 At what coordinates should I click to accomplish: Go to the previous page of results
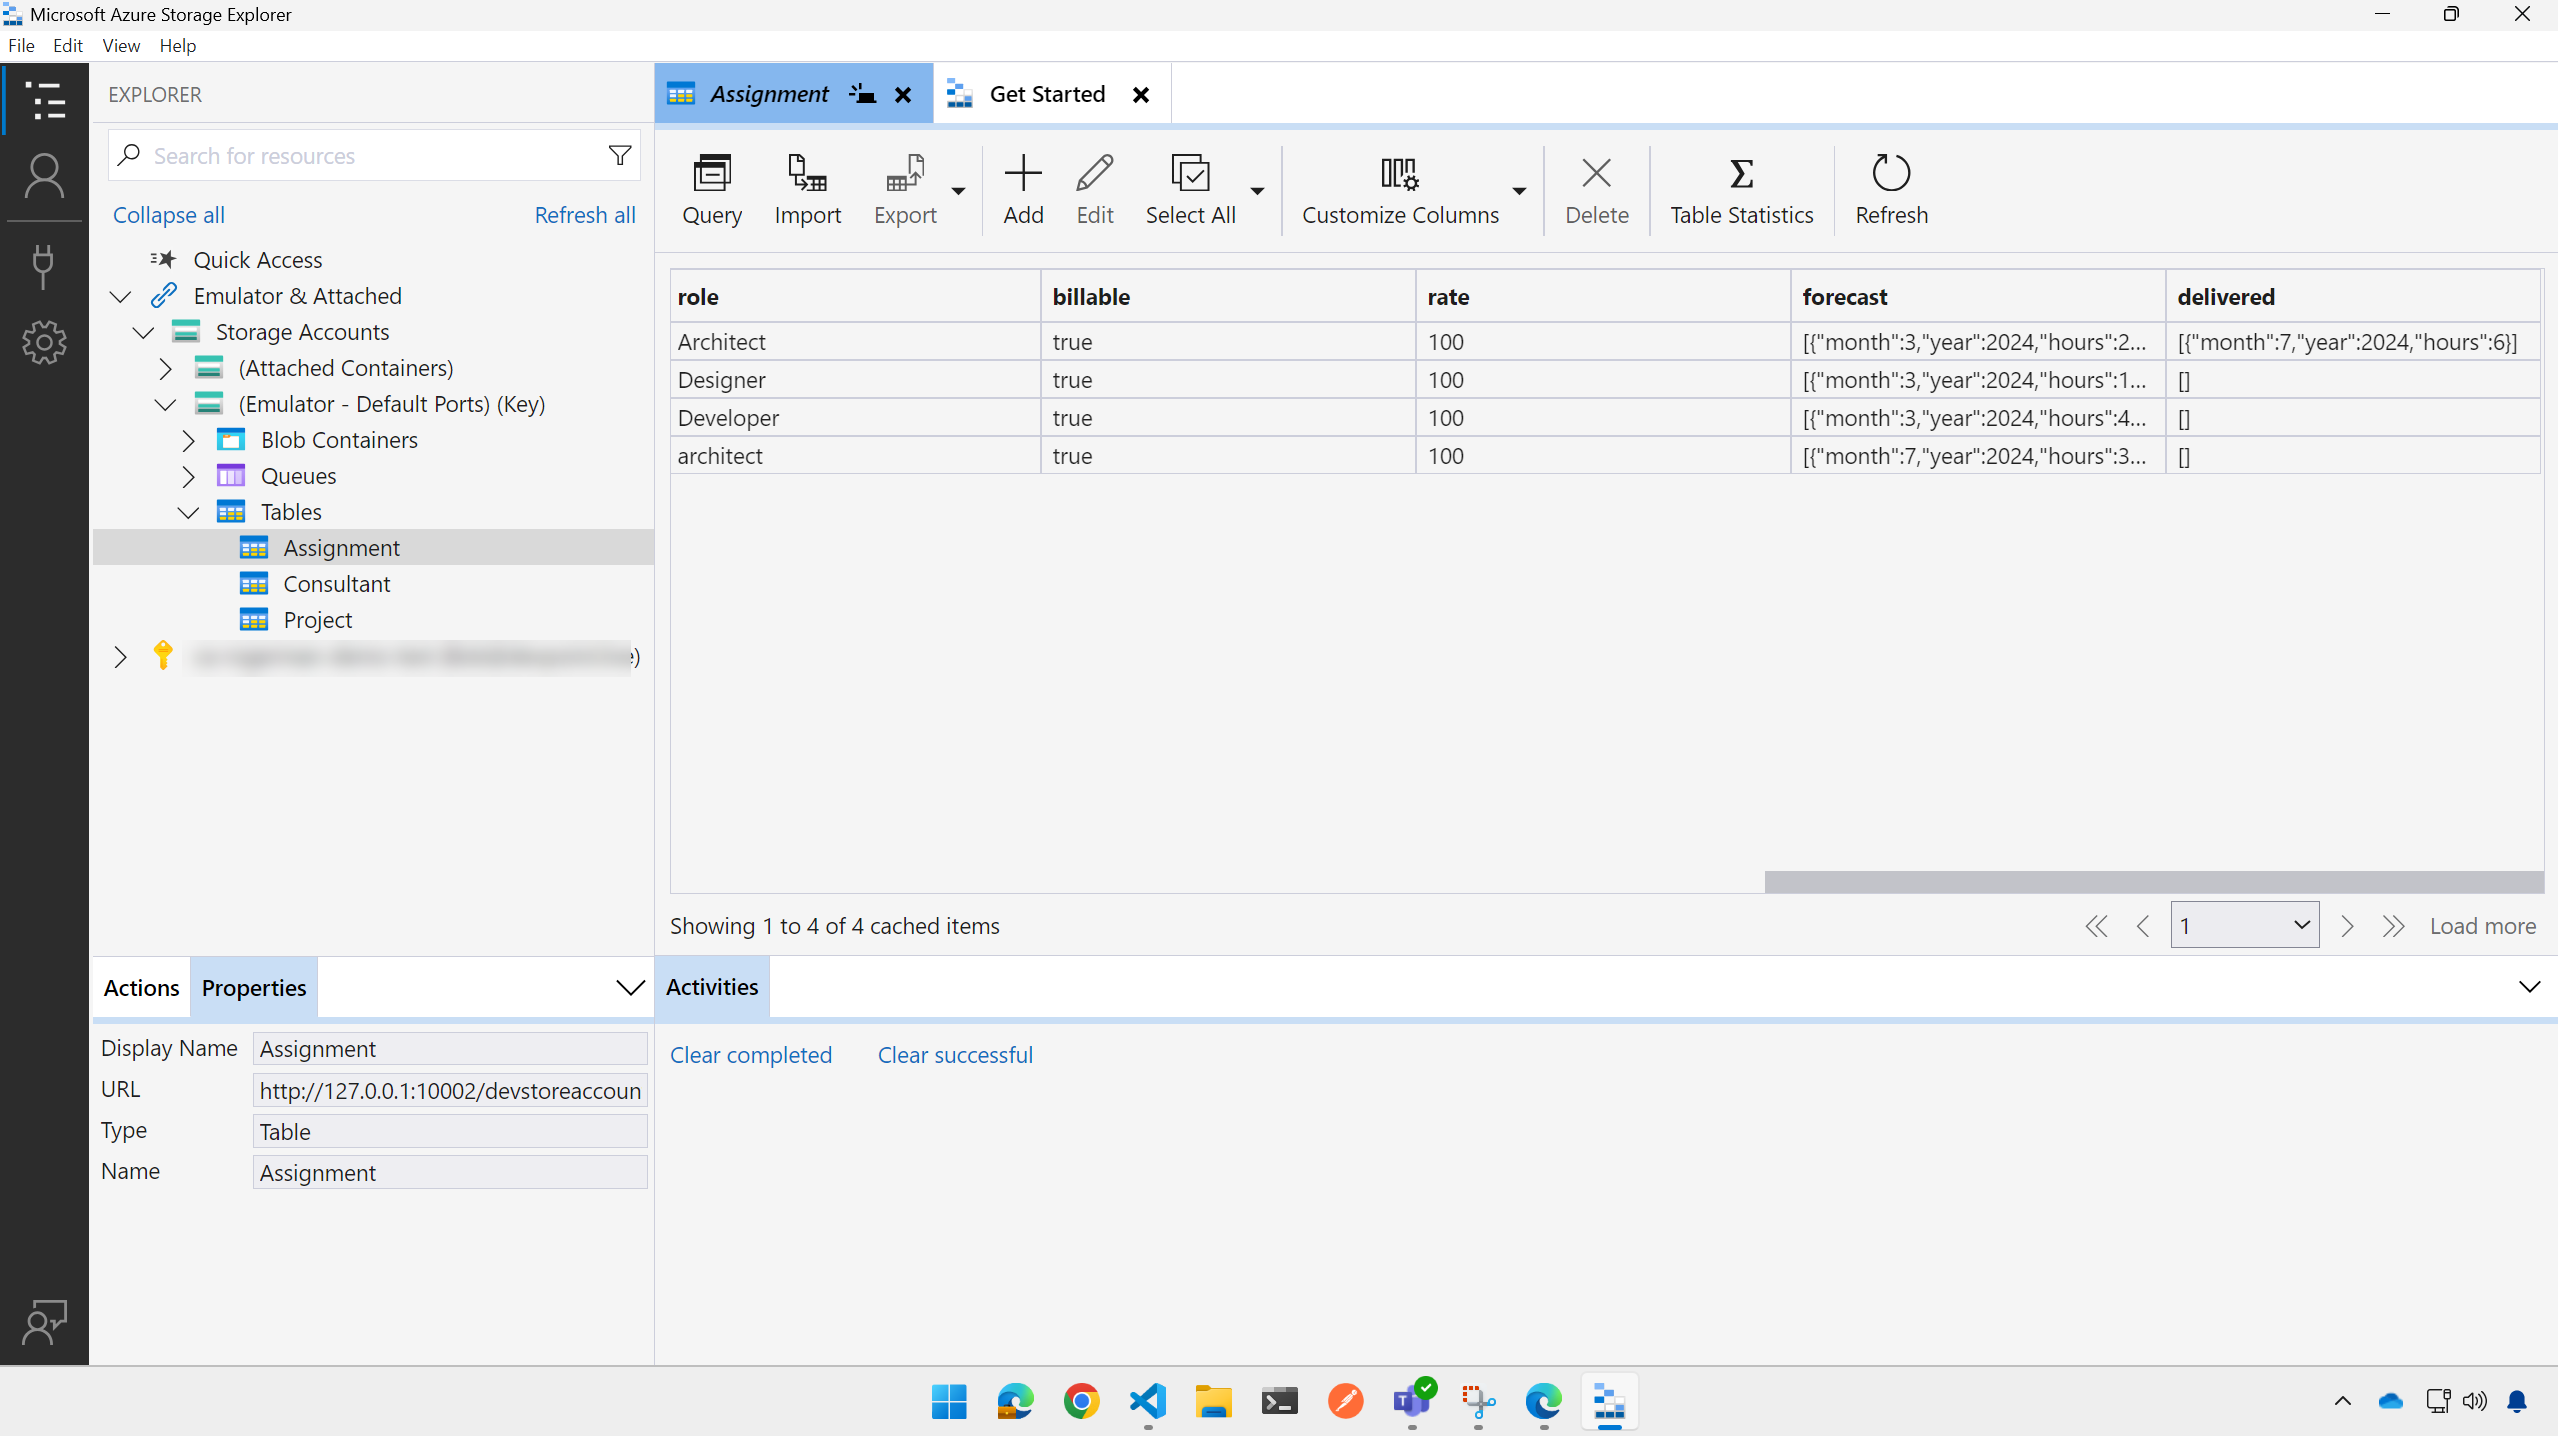2142,926
